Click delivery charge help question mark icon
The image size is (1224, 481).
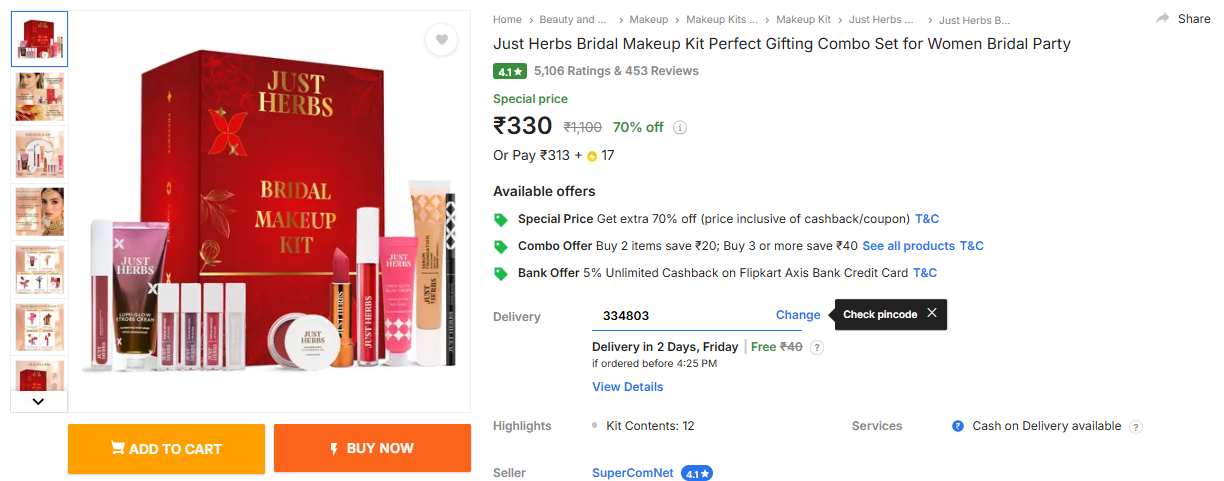817,347
